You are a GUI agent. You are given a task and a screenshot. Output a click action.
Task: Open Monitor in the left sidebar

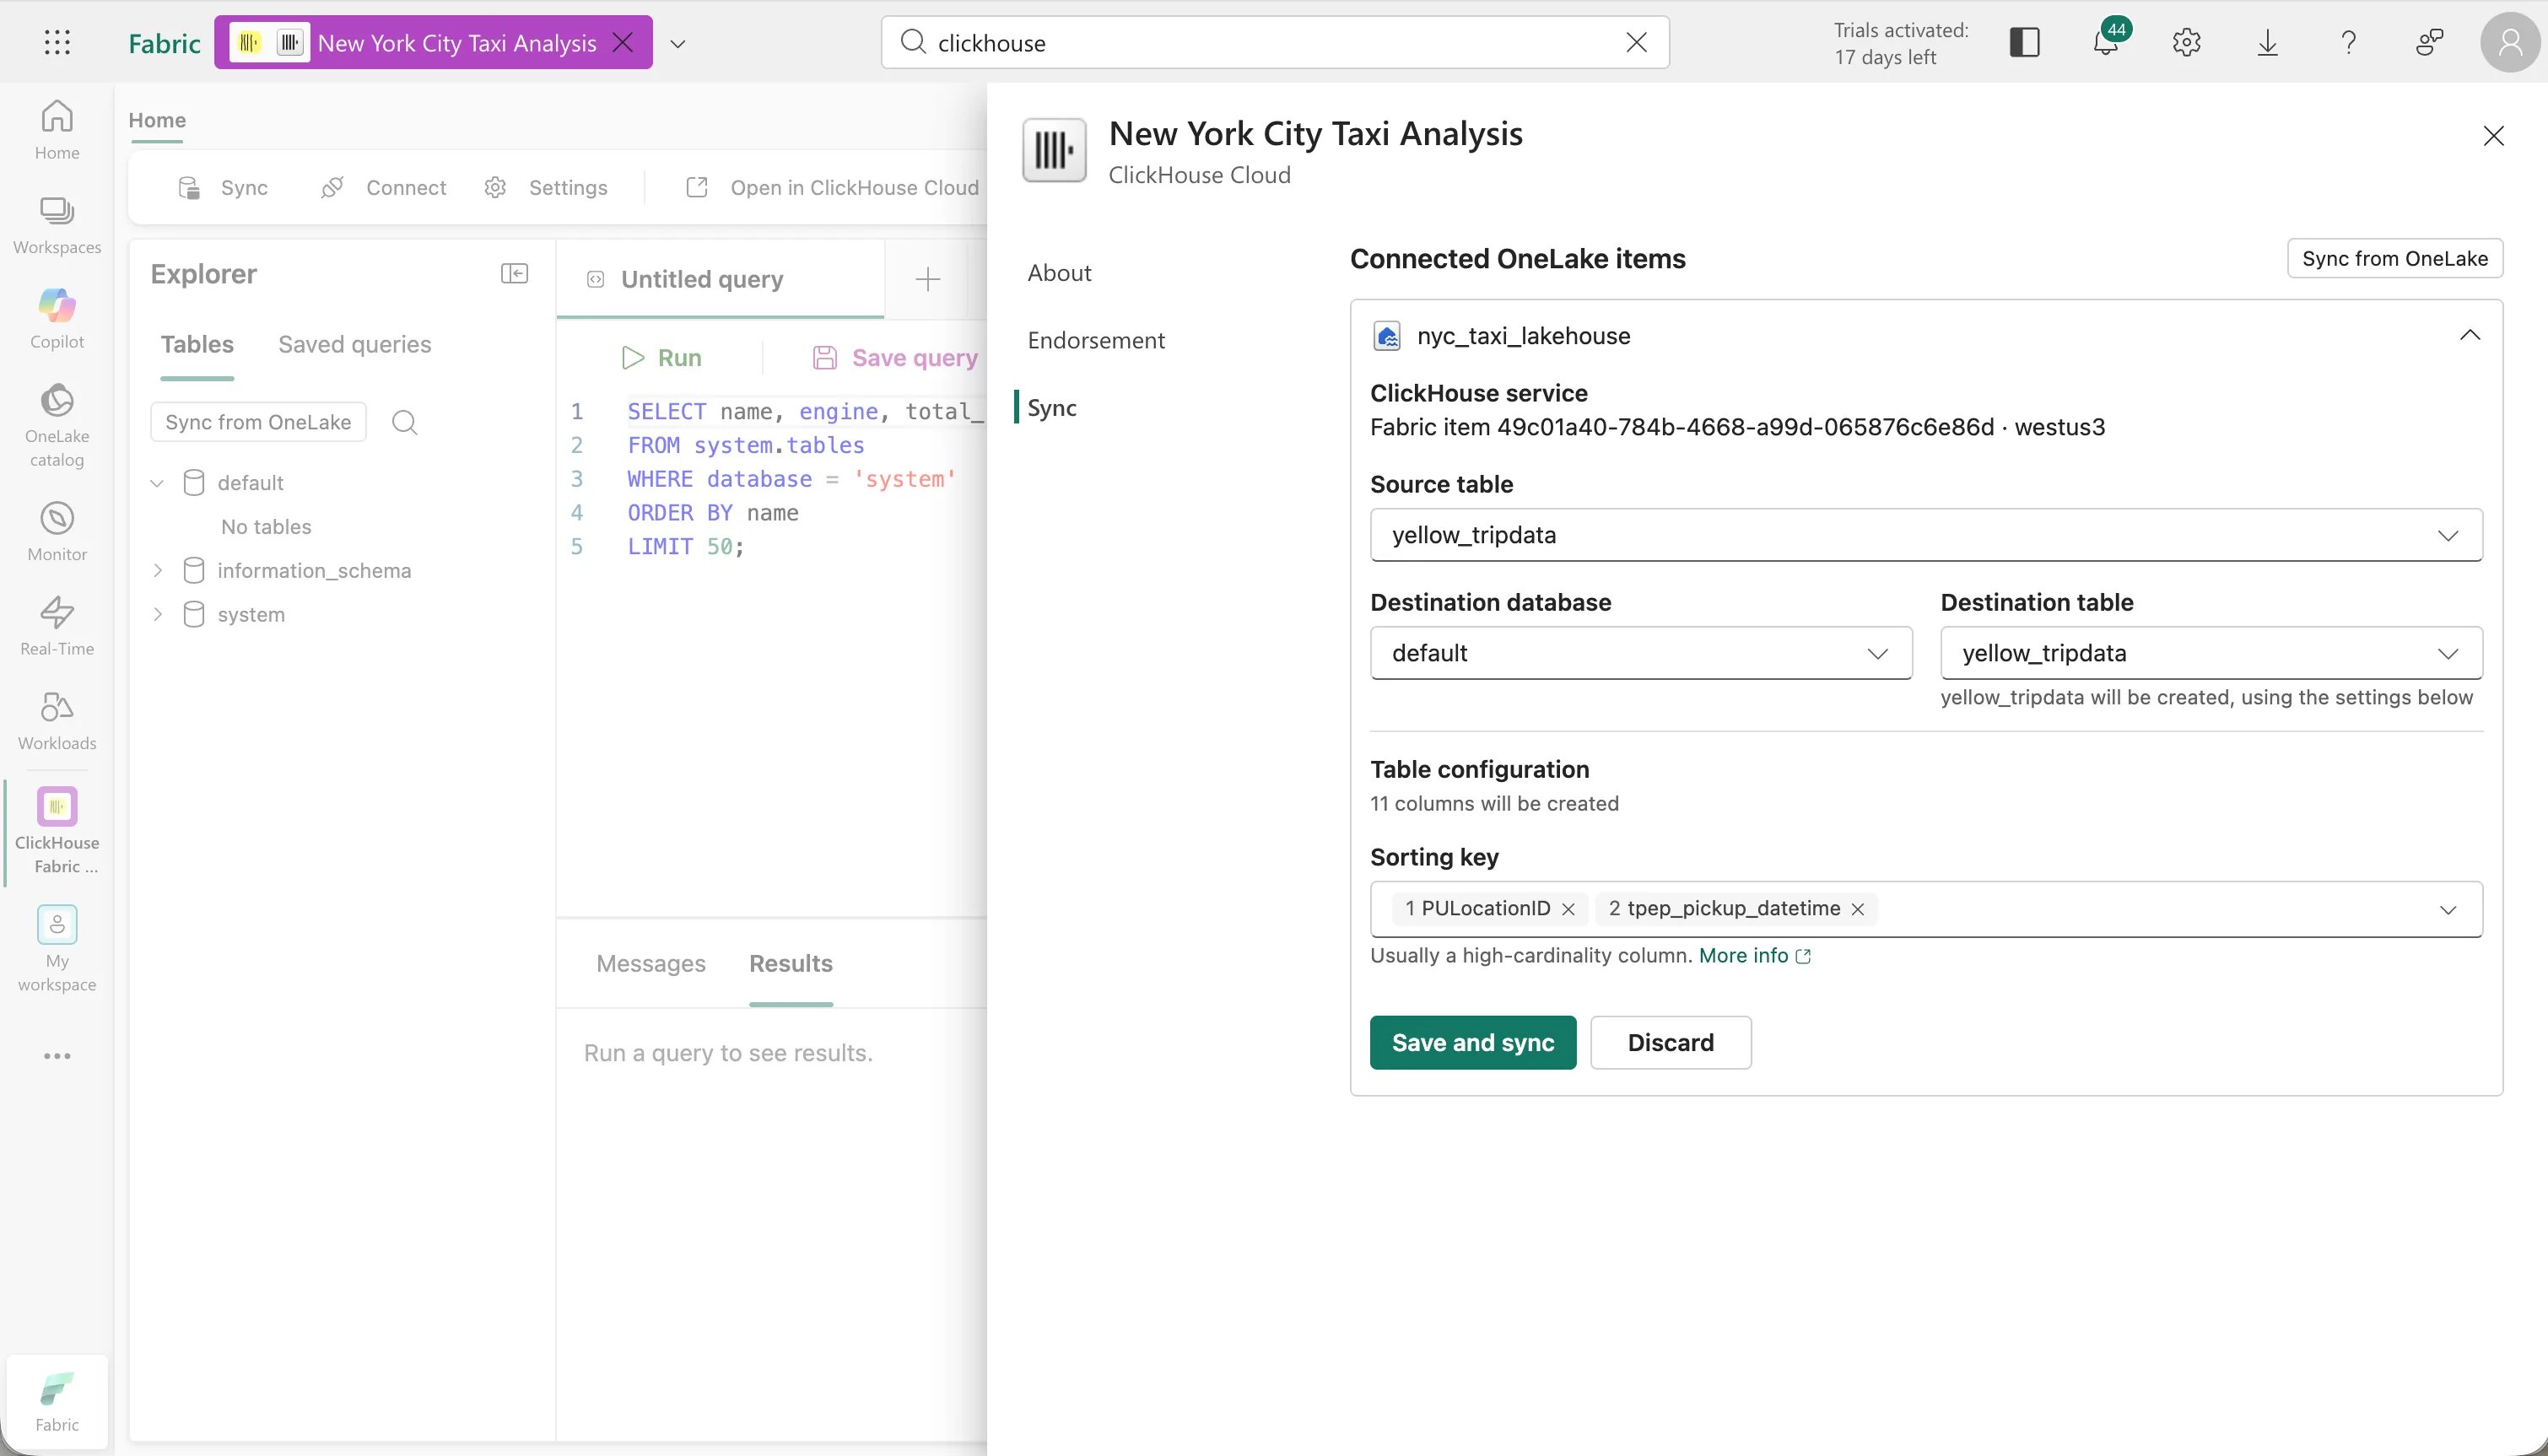57,532
